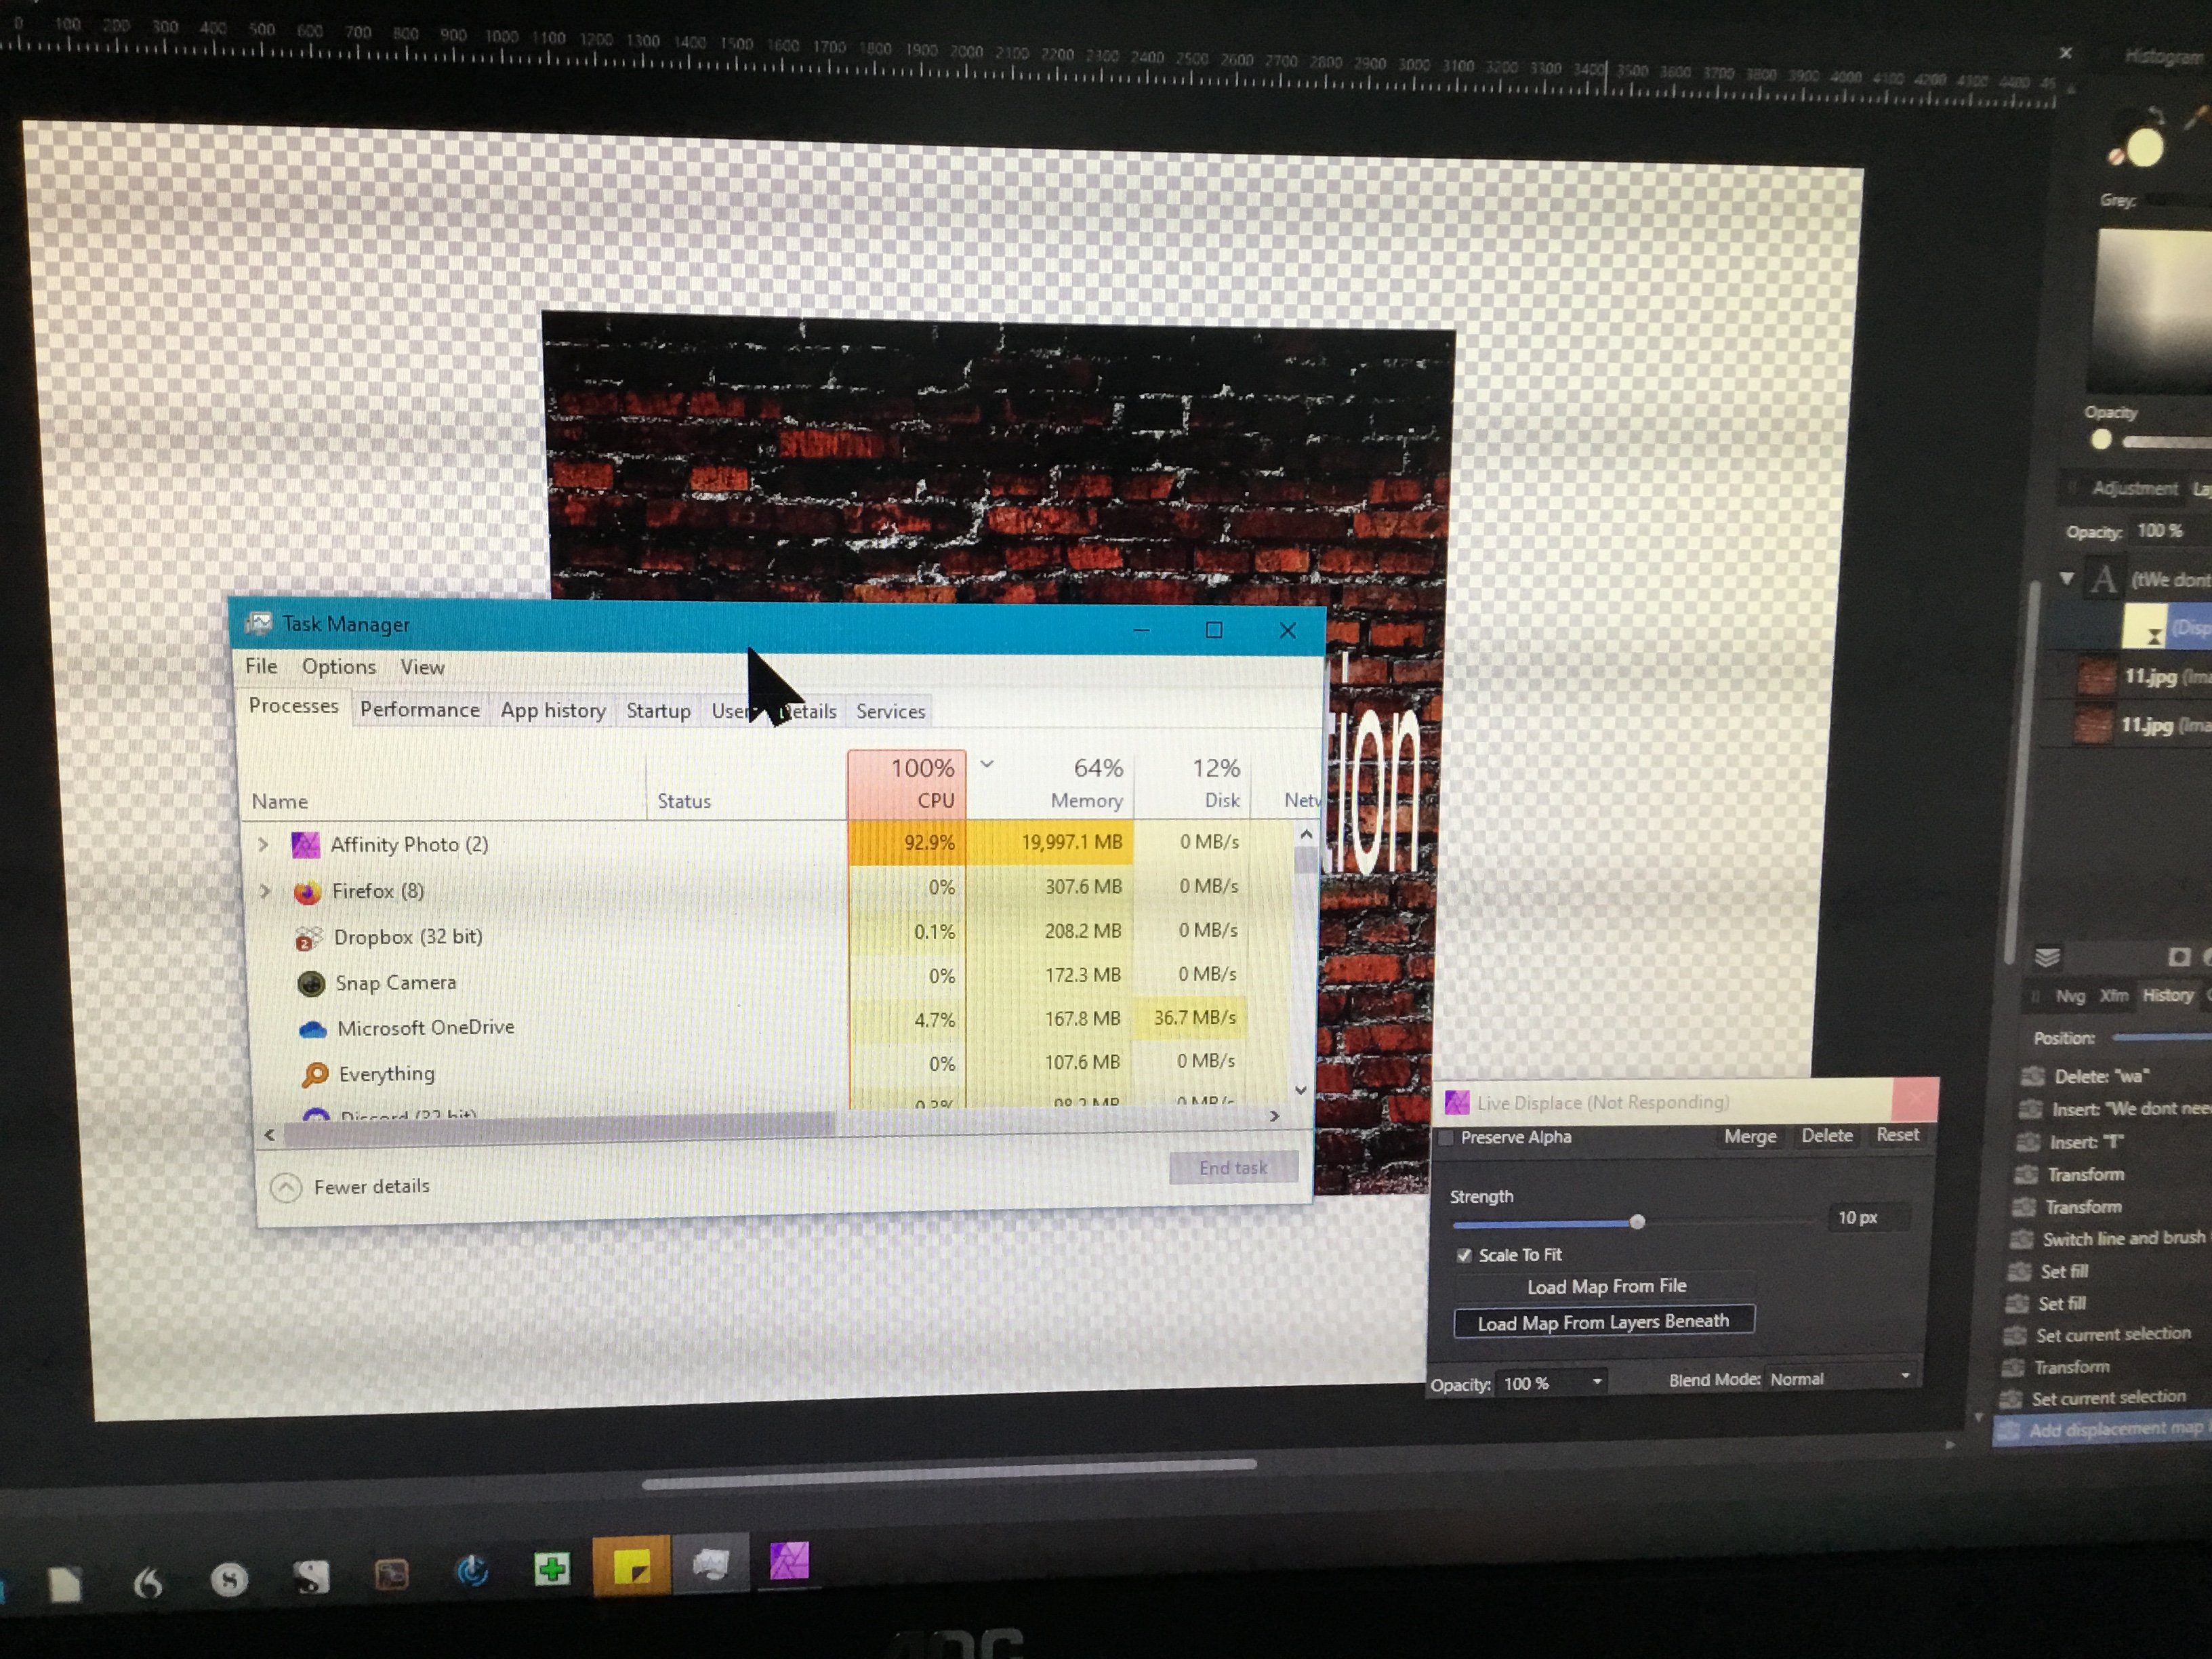Screen dimensions: 2212x1659
Task: Click the Affinity Photo icon in Task Manager list
Action: pos(306,846)
